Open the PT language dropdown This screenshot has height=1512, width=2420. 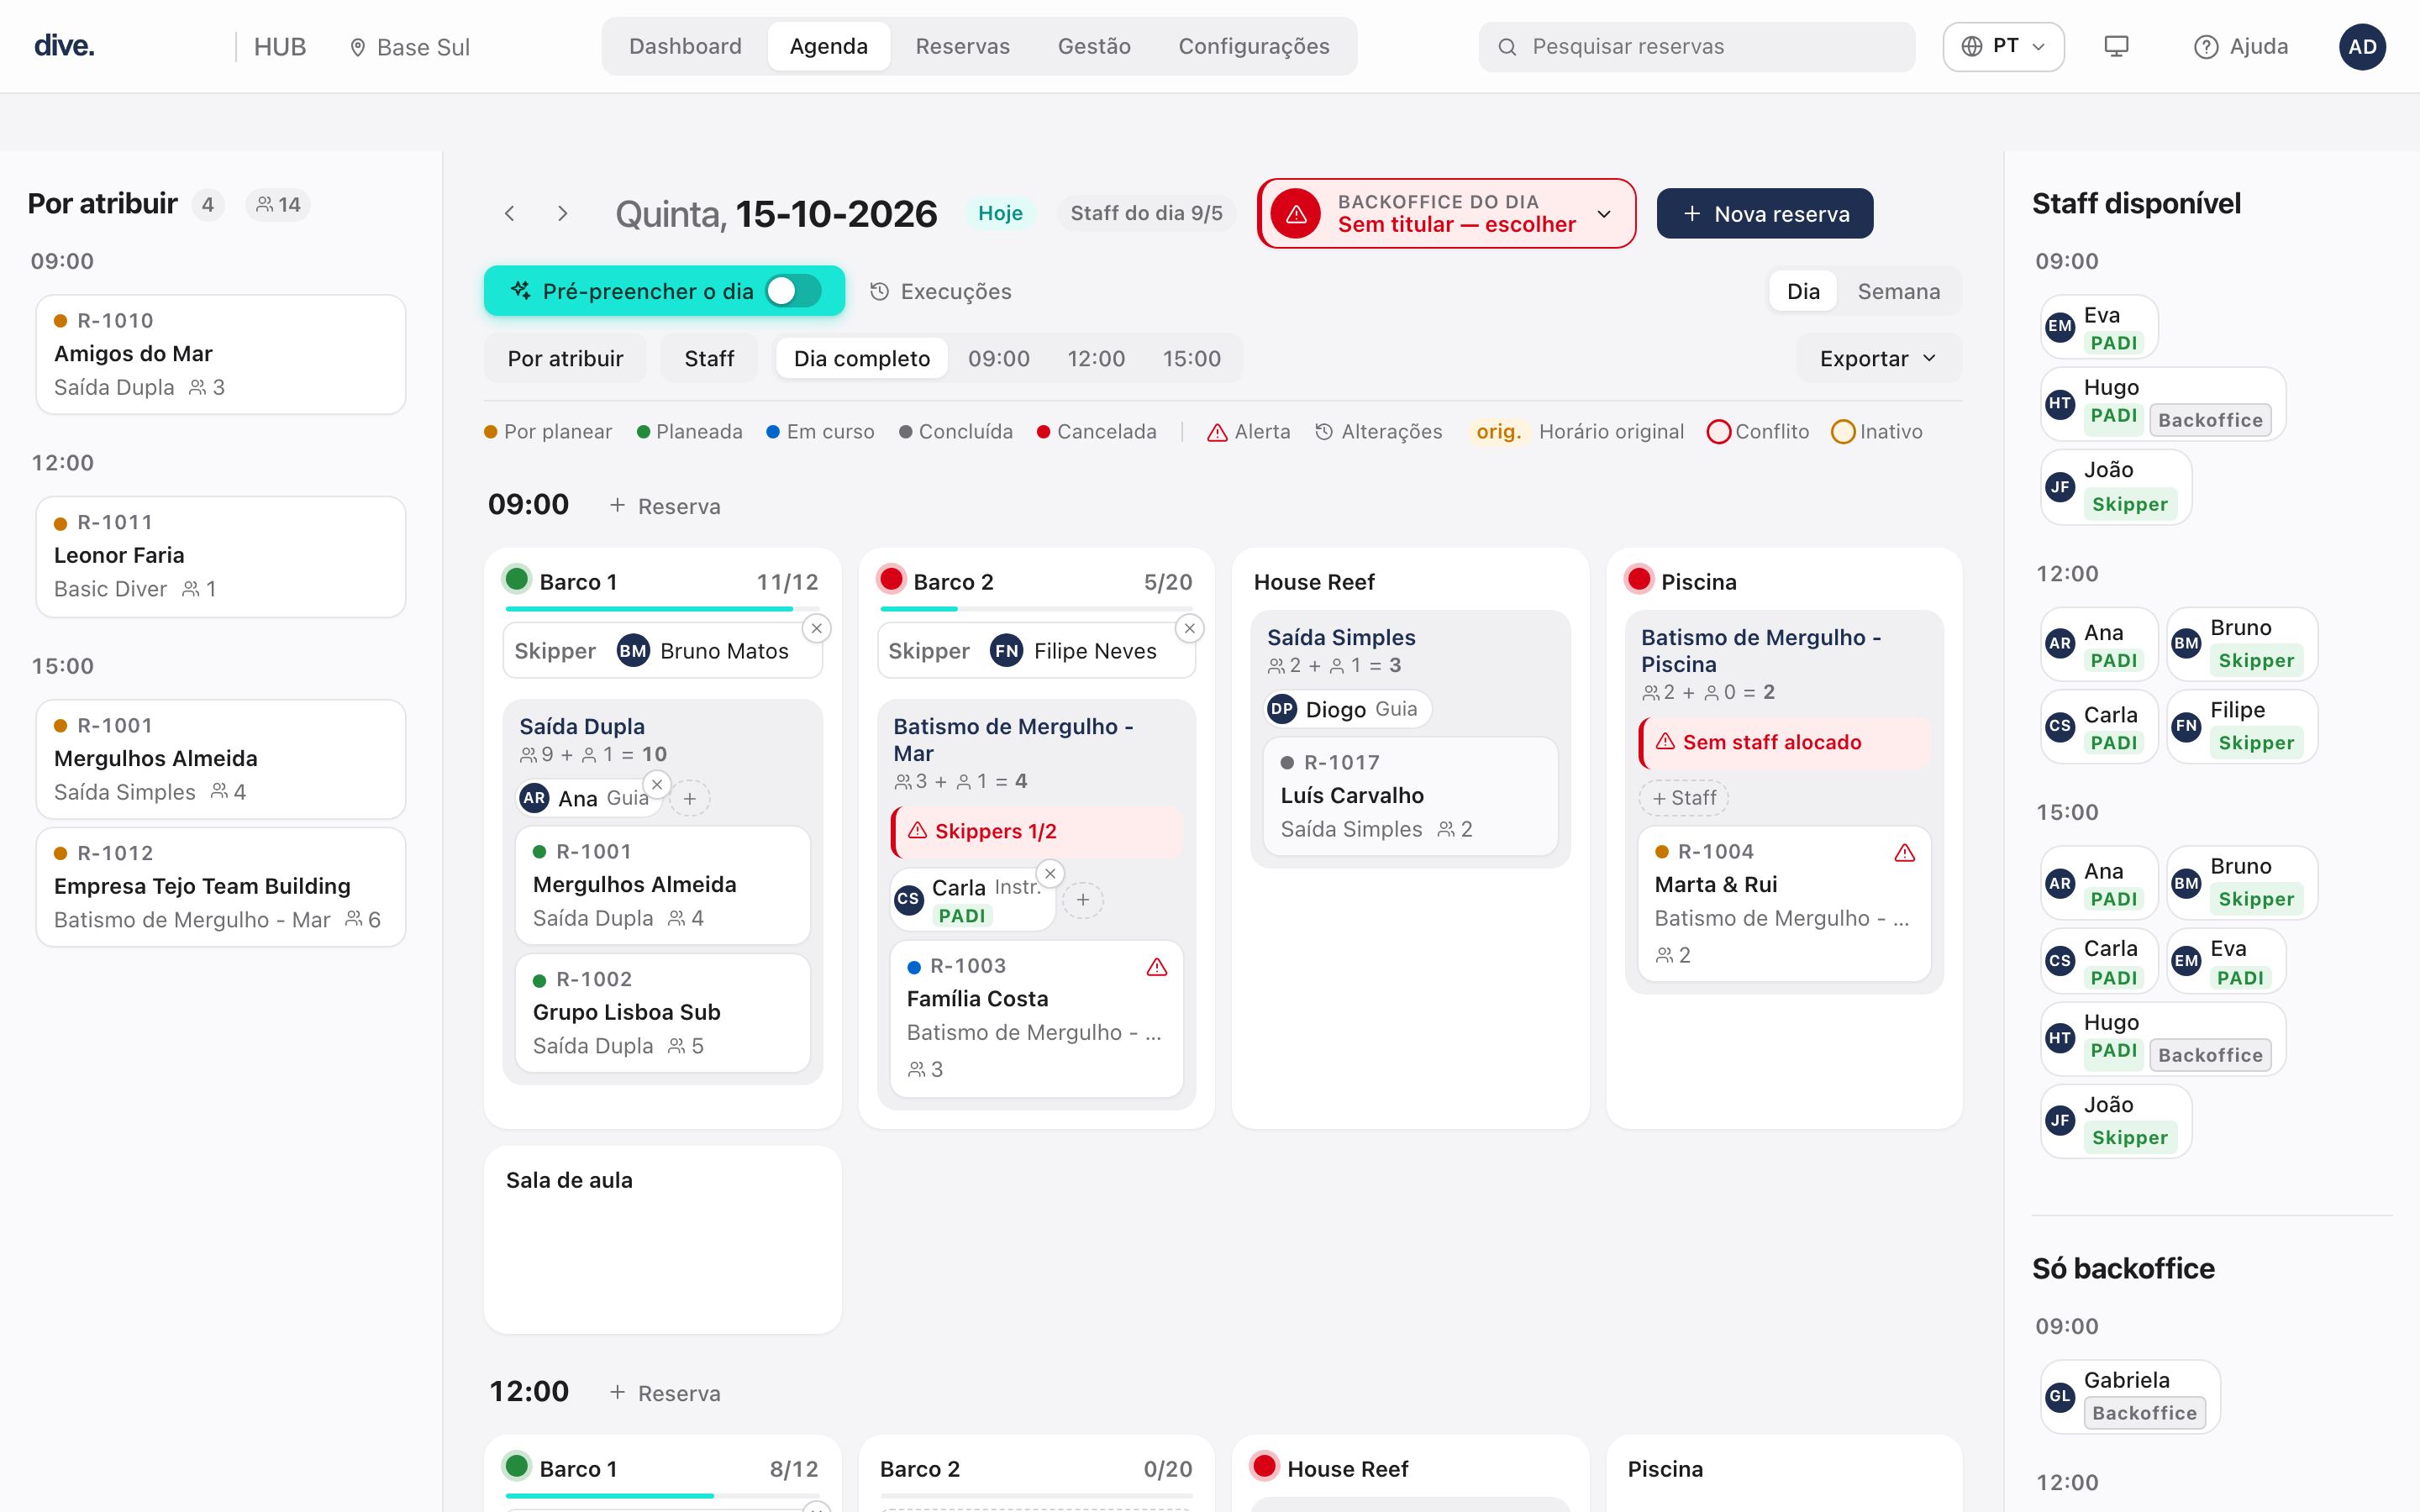point(2003,46)
